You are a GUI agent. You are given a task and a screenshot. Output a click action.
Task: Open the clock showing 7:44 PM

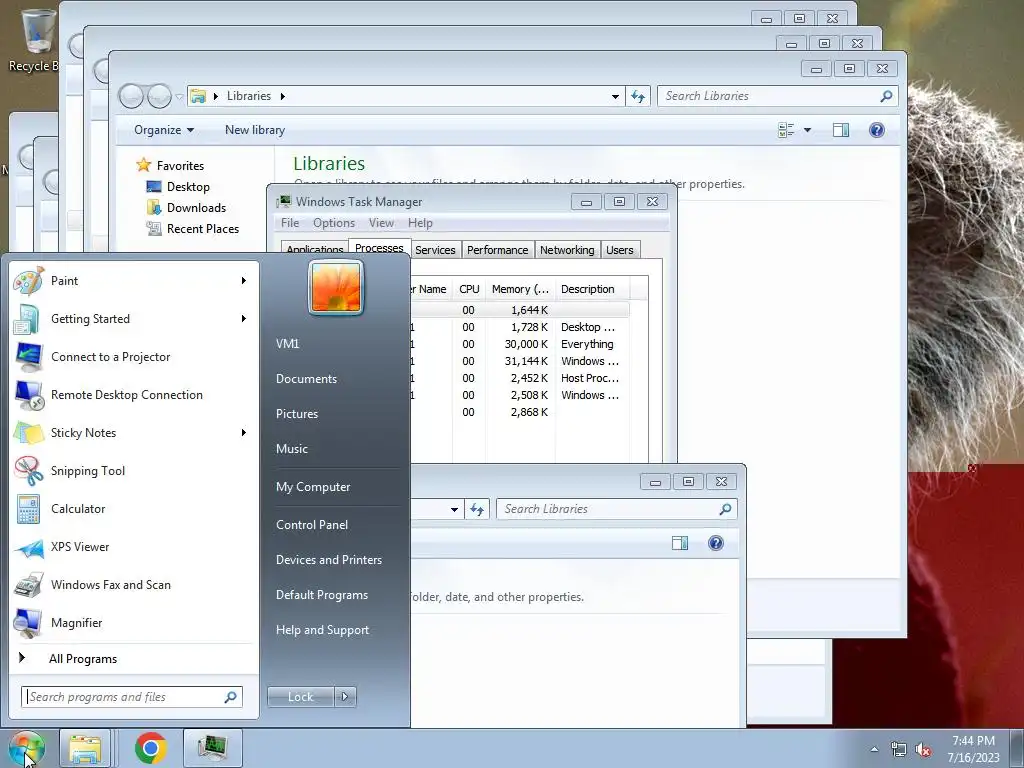[974, 749]
